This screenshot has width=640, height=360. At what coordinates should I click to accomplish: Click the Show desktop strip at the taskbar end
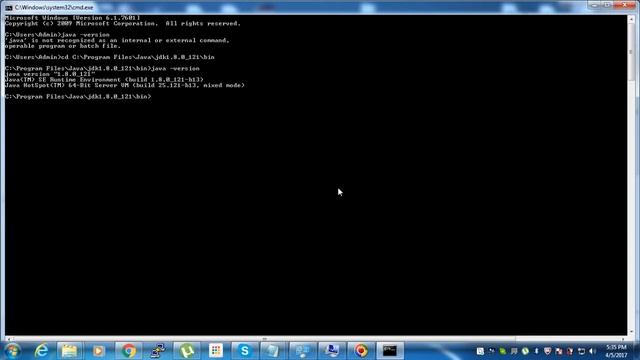click(637, 351)
